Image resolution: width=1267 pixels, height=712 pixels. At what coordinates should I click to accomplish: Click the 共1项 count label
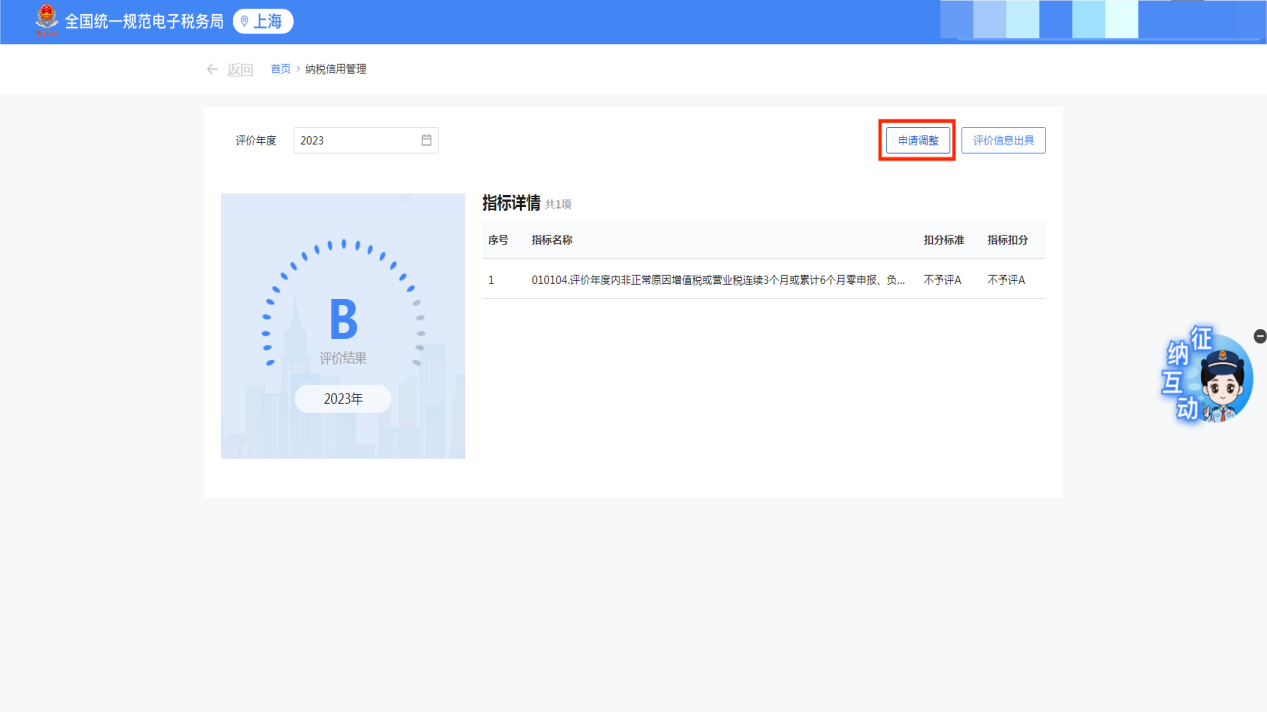558,205
